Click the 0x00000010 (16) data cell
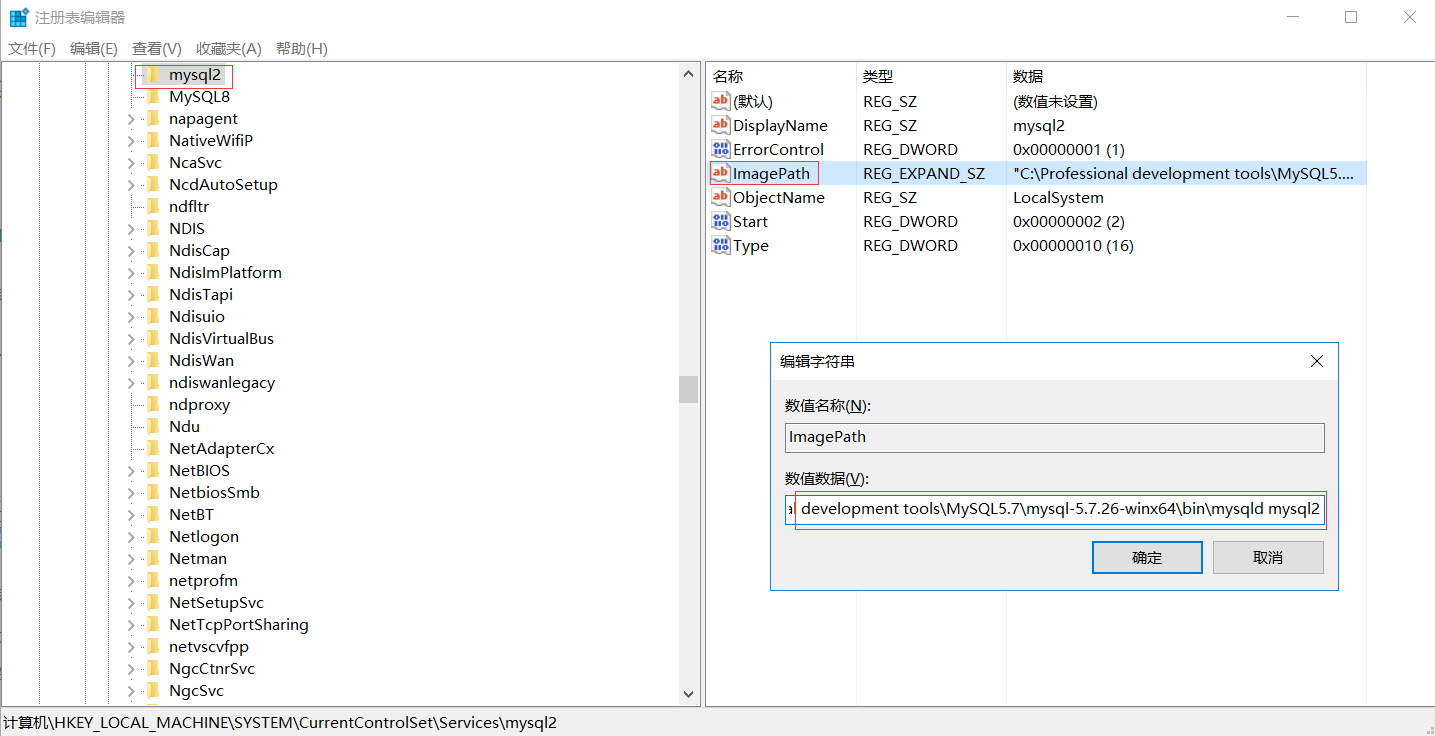The image size is (1435, 736). (x=1073, y=245)
